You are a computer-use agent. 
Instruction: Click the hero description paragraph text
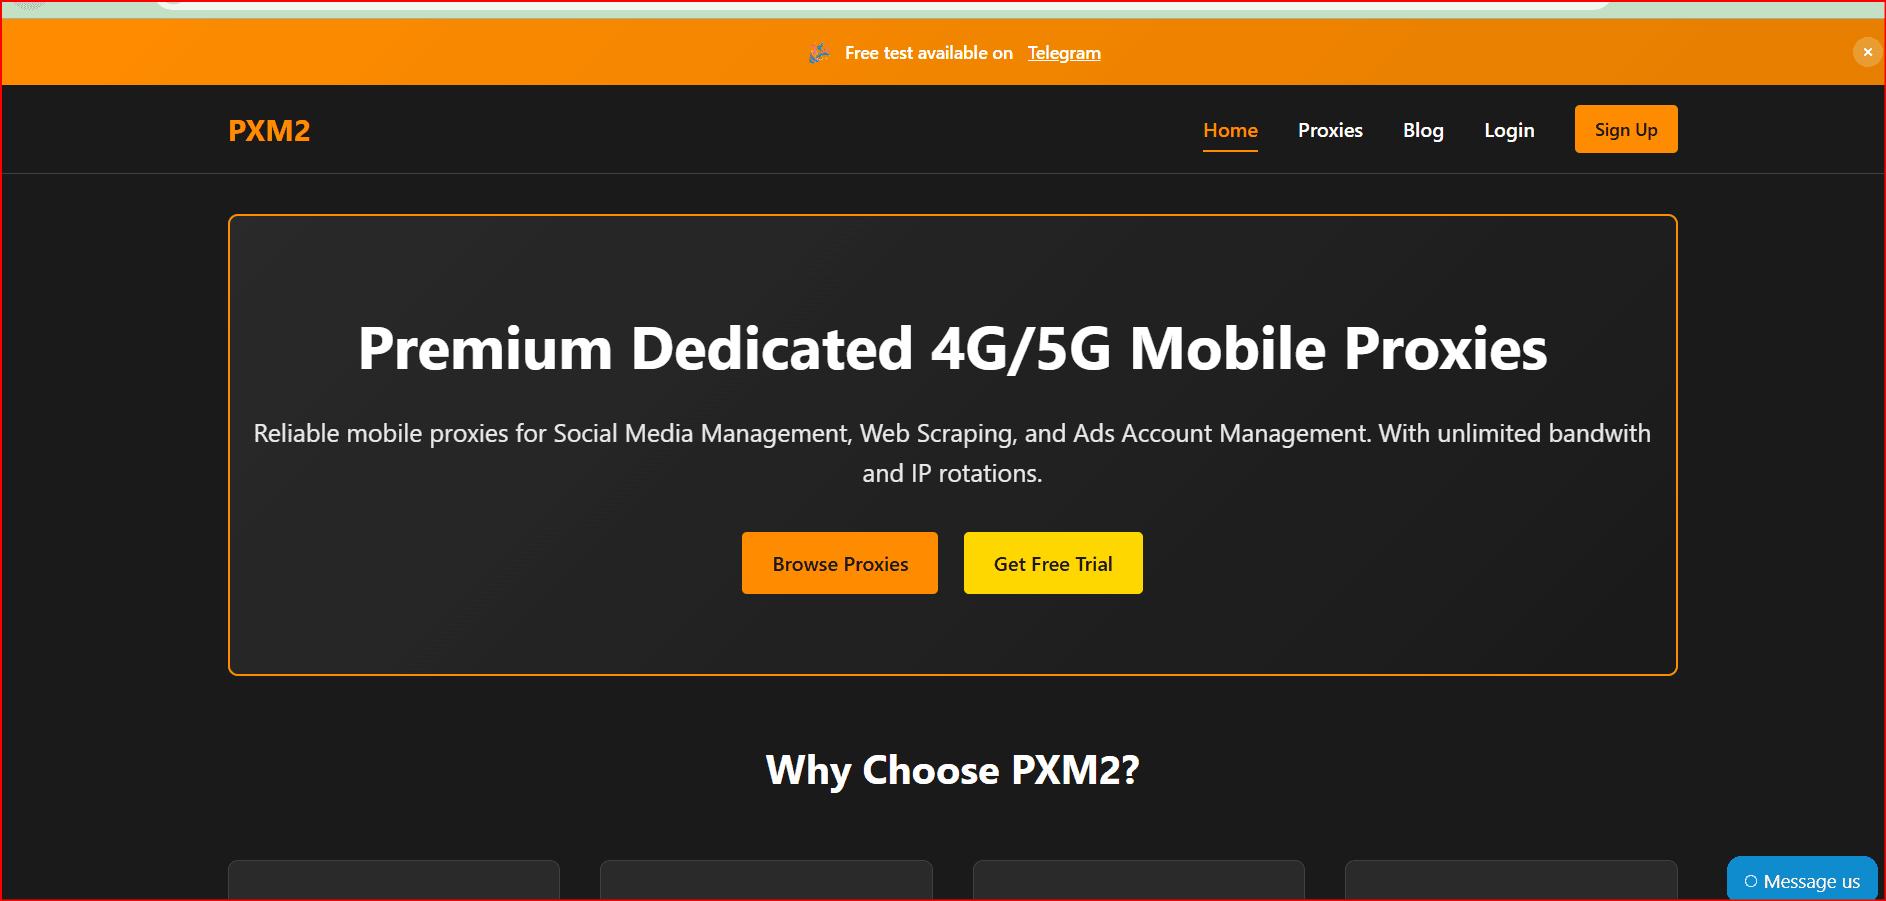[952, 453]
